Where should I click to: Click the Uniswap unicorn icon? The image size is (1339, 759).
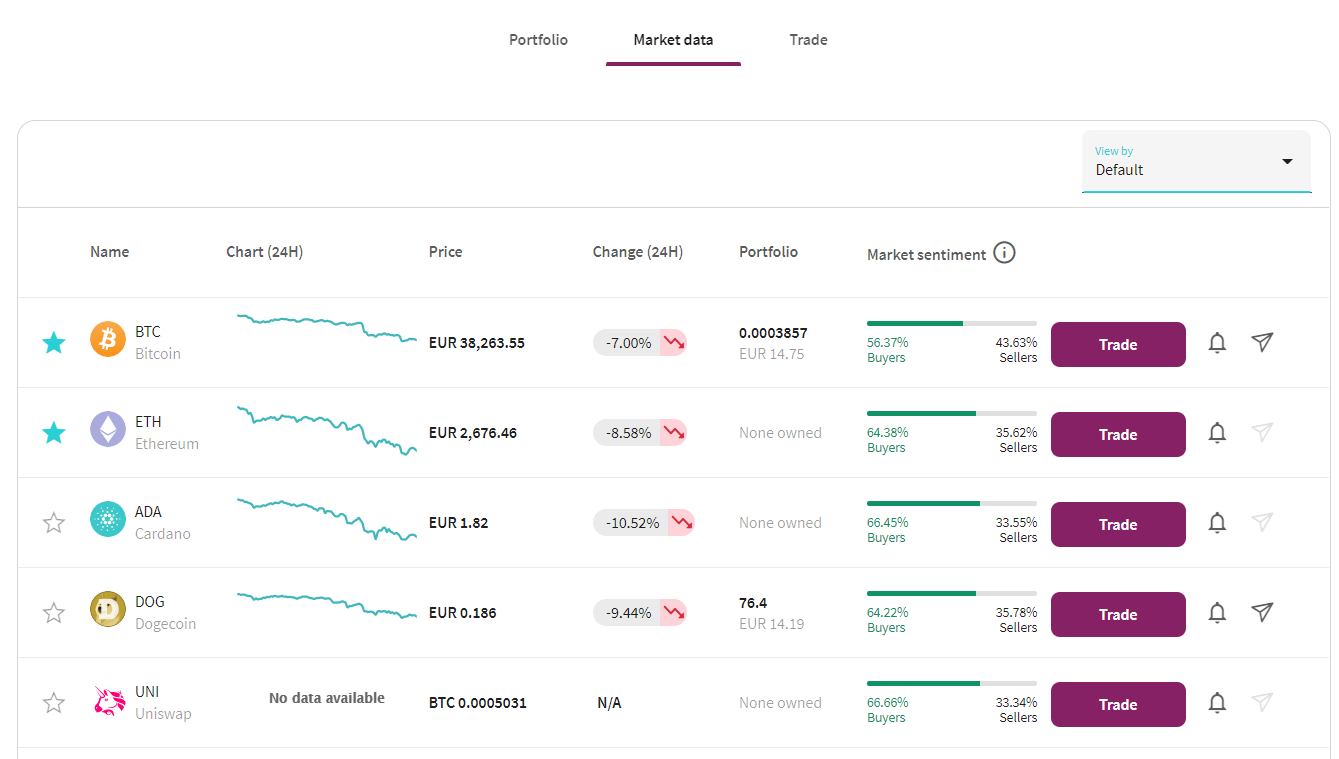pyautogui.click(x=107, y=701)
